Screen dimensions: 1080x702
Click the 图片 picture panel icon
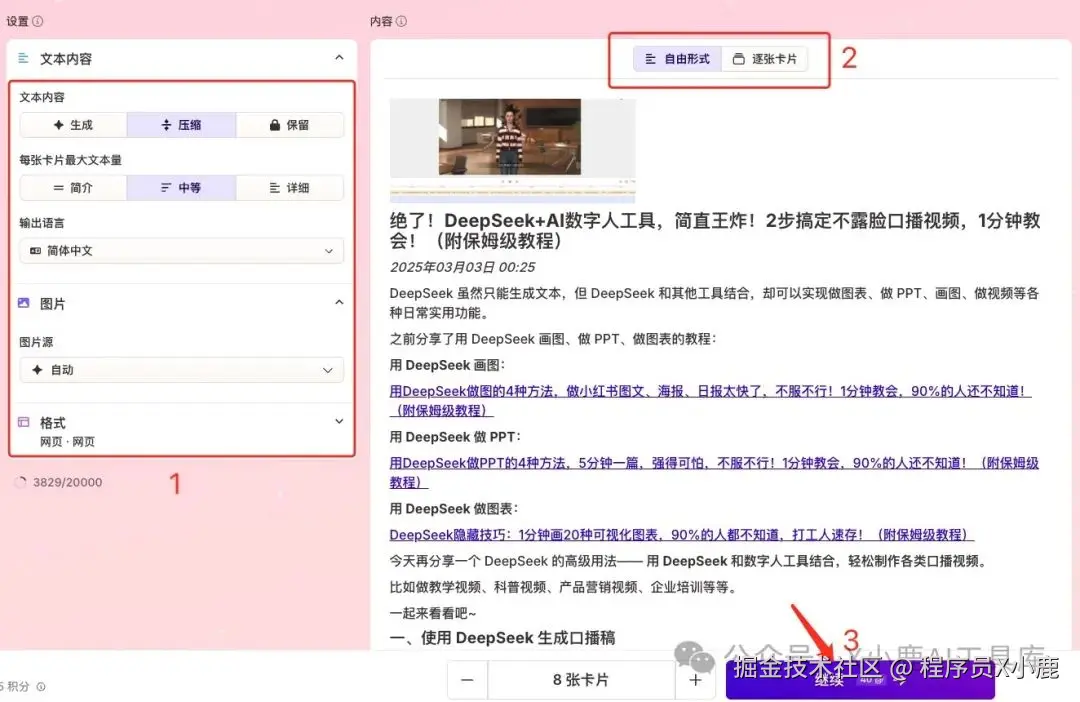25,303
